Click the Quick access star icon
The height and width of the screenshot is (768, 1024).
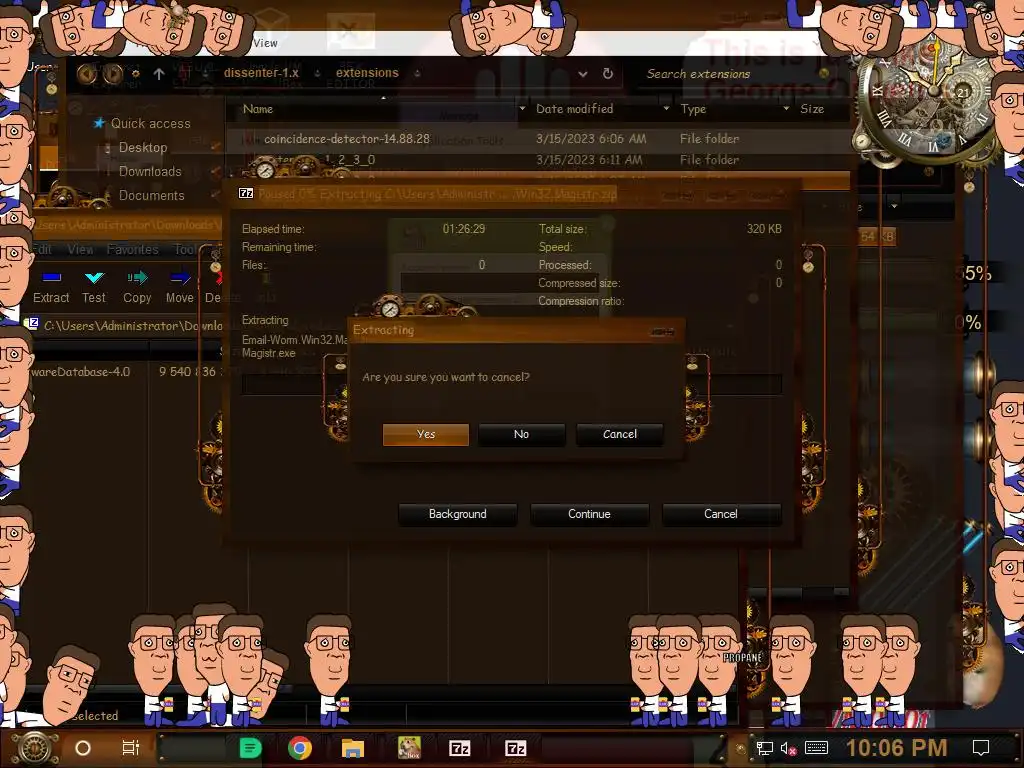click(99, 123)
